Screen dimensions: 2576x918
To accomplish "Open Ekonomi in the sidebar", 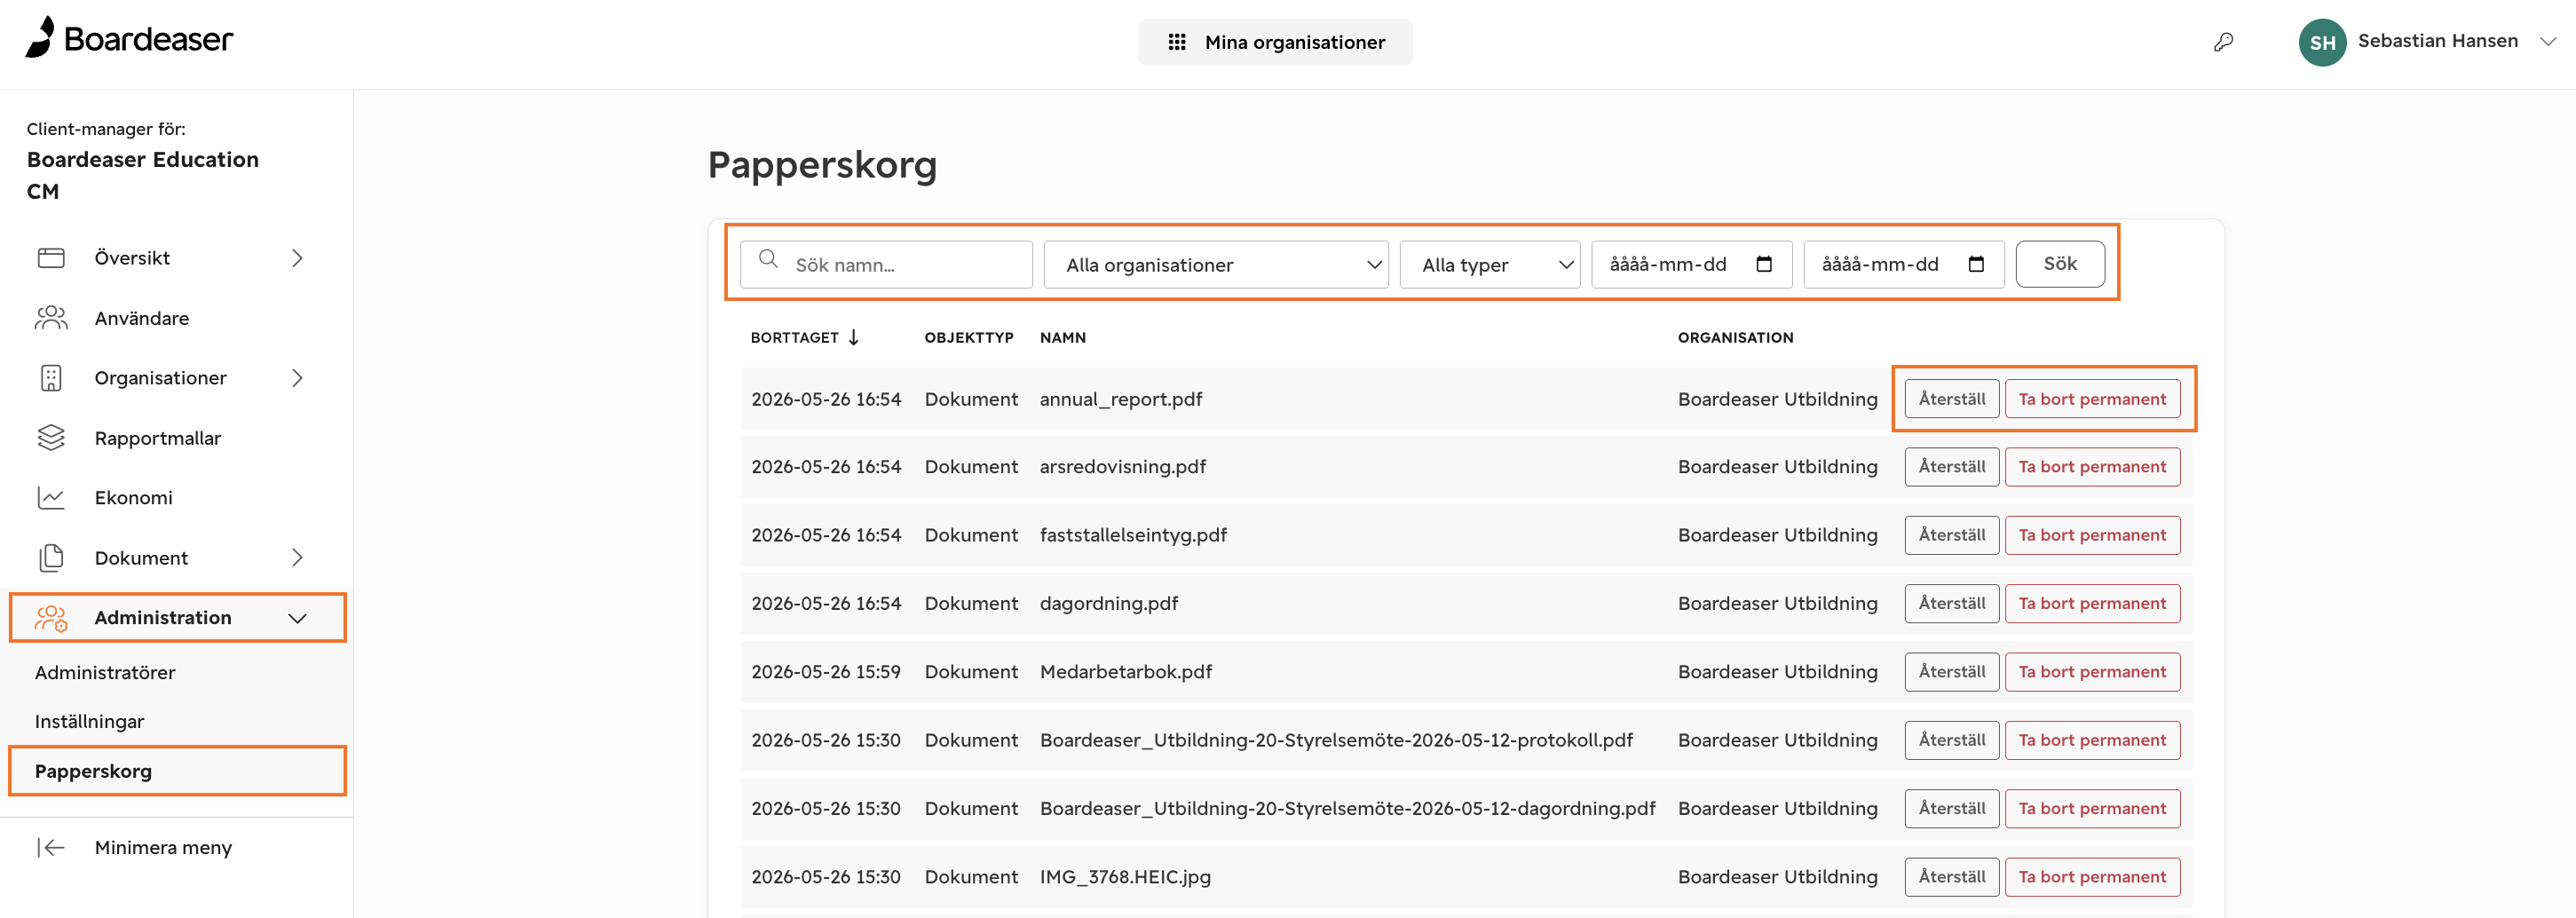I will [x=134, y=498].
